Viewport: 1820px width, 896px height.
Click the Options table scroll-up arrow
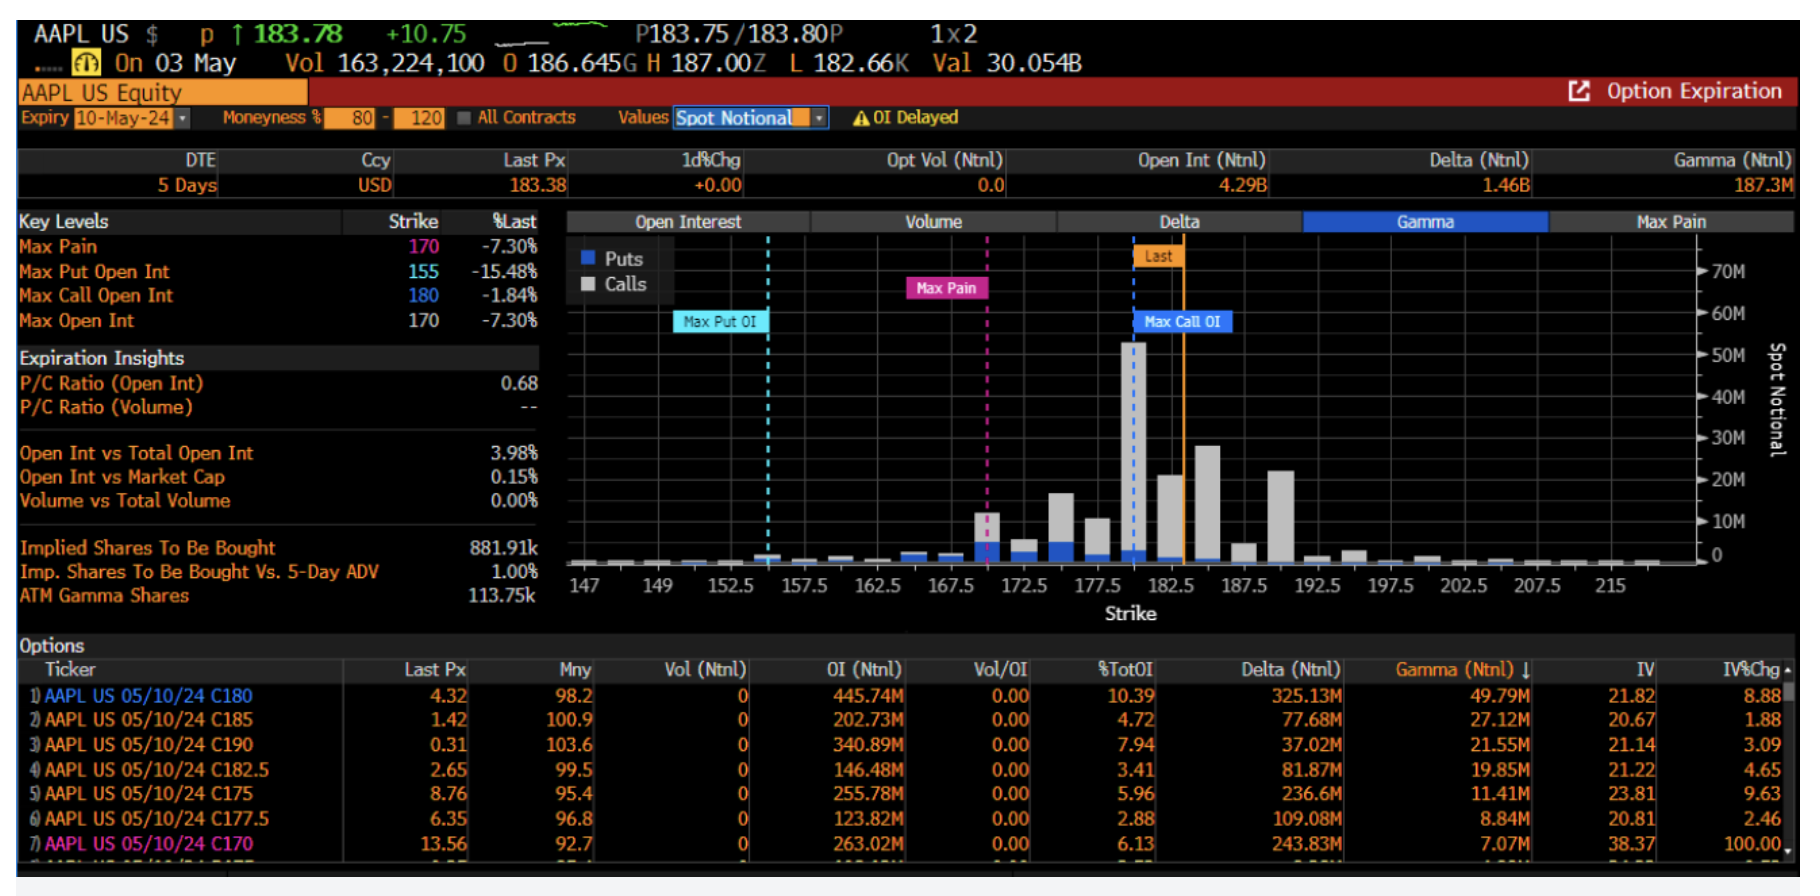click(x=1788, y=670)
